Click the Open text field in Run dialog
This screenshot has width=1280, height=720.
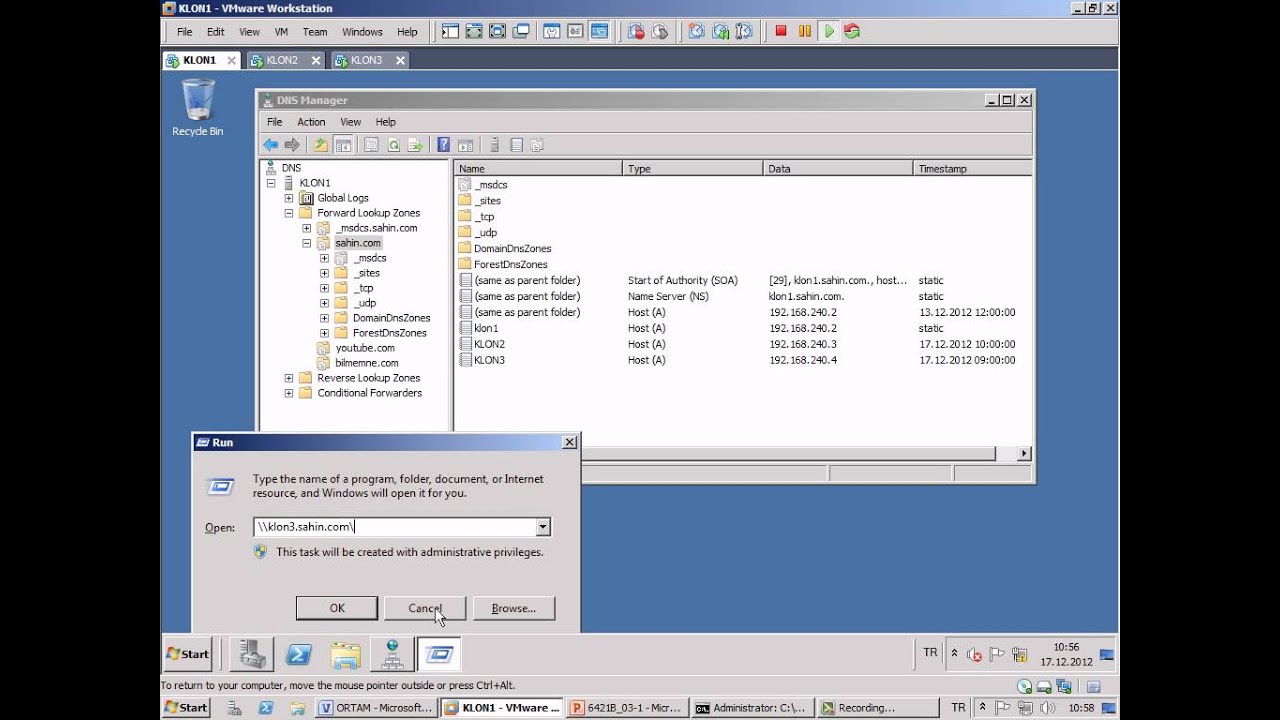395,527
